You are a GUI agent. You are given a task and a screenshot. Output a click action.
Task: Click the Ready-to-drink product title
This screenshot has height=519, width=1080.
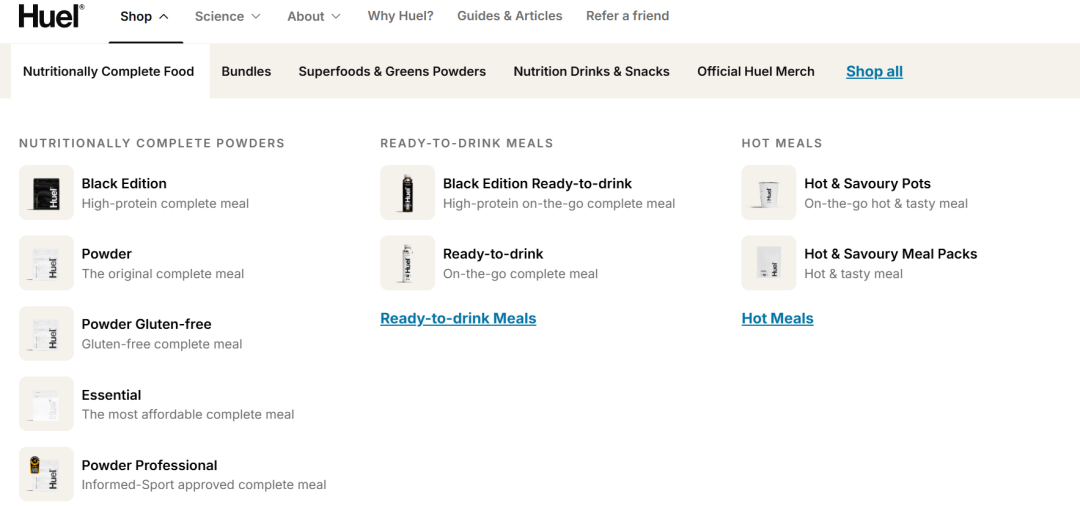493,254
